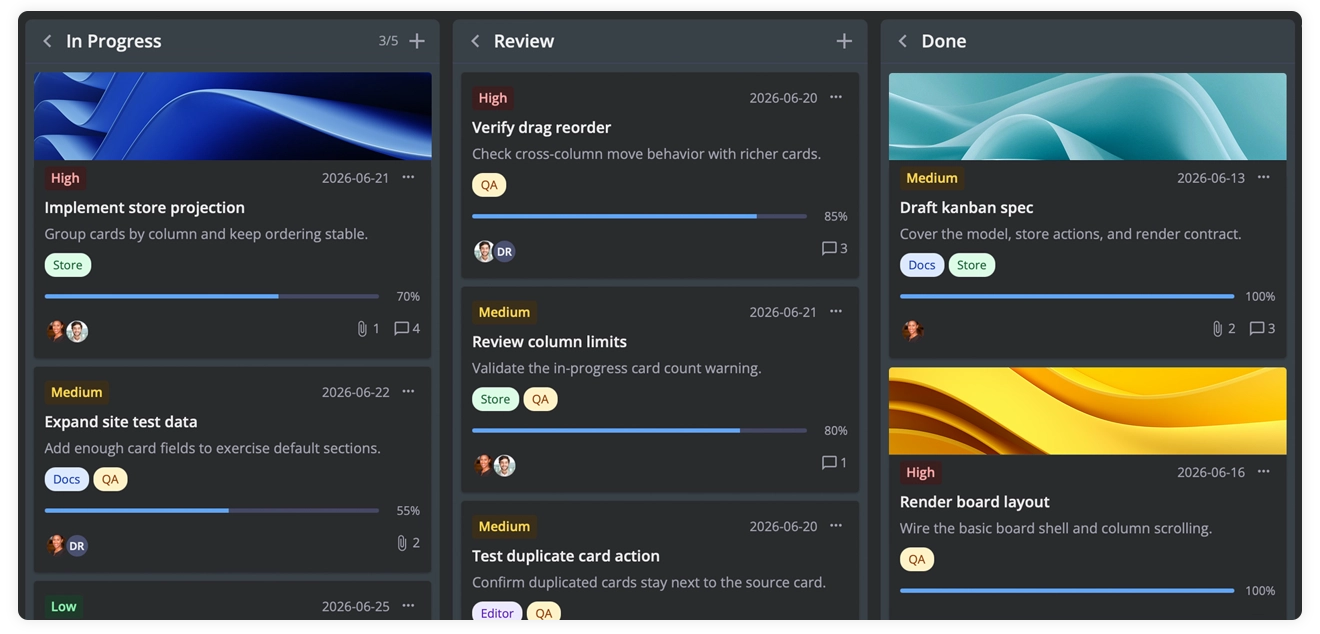Open the Verify drag reorder card title
Image resolution: width=1320 pixels, height=634 pixels.
[541, 127]
